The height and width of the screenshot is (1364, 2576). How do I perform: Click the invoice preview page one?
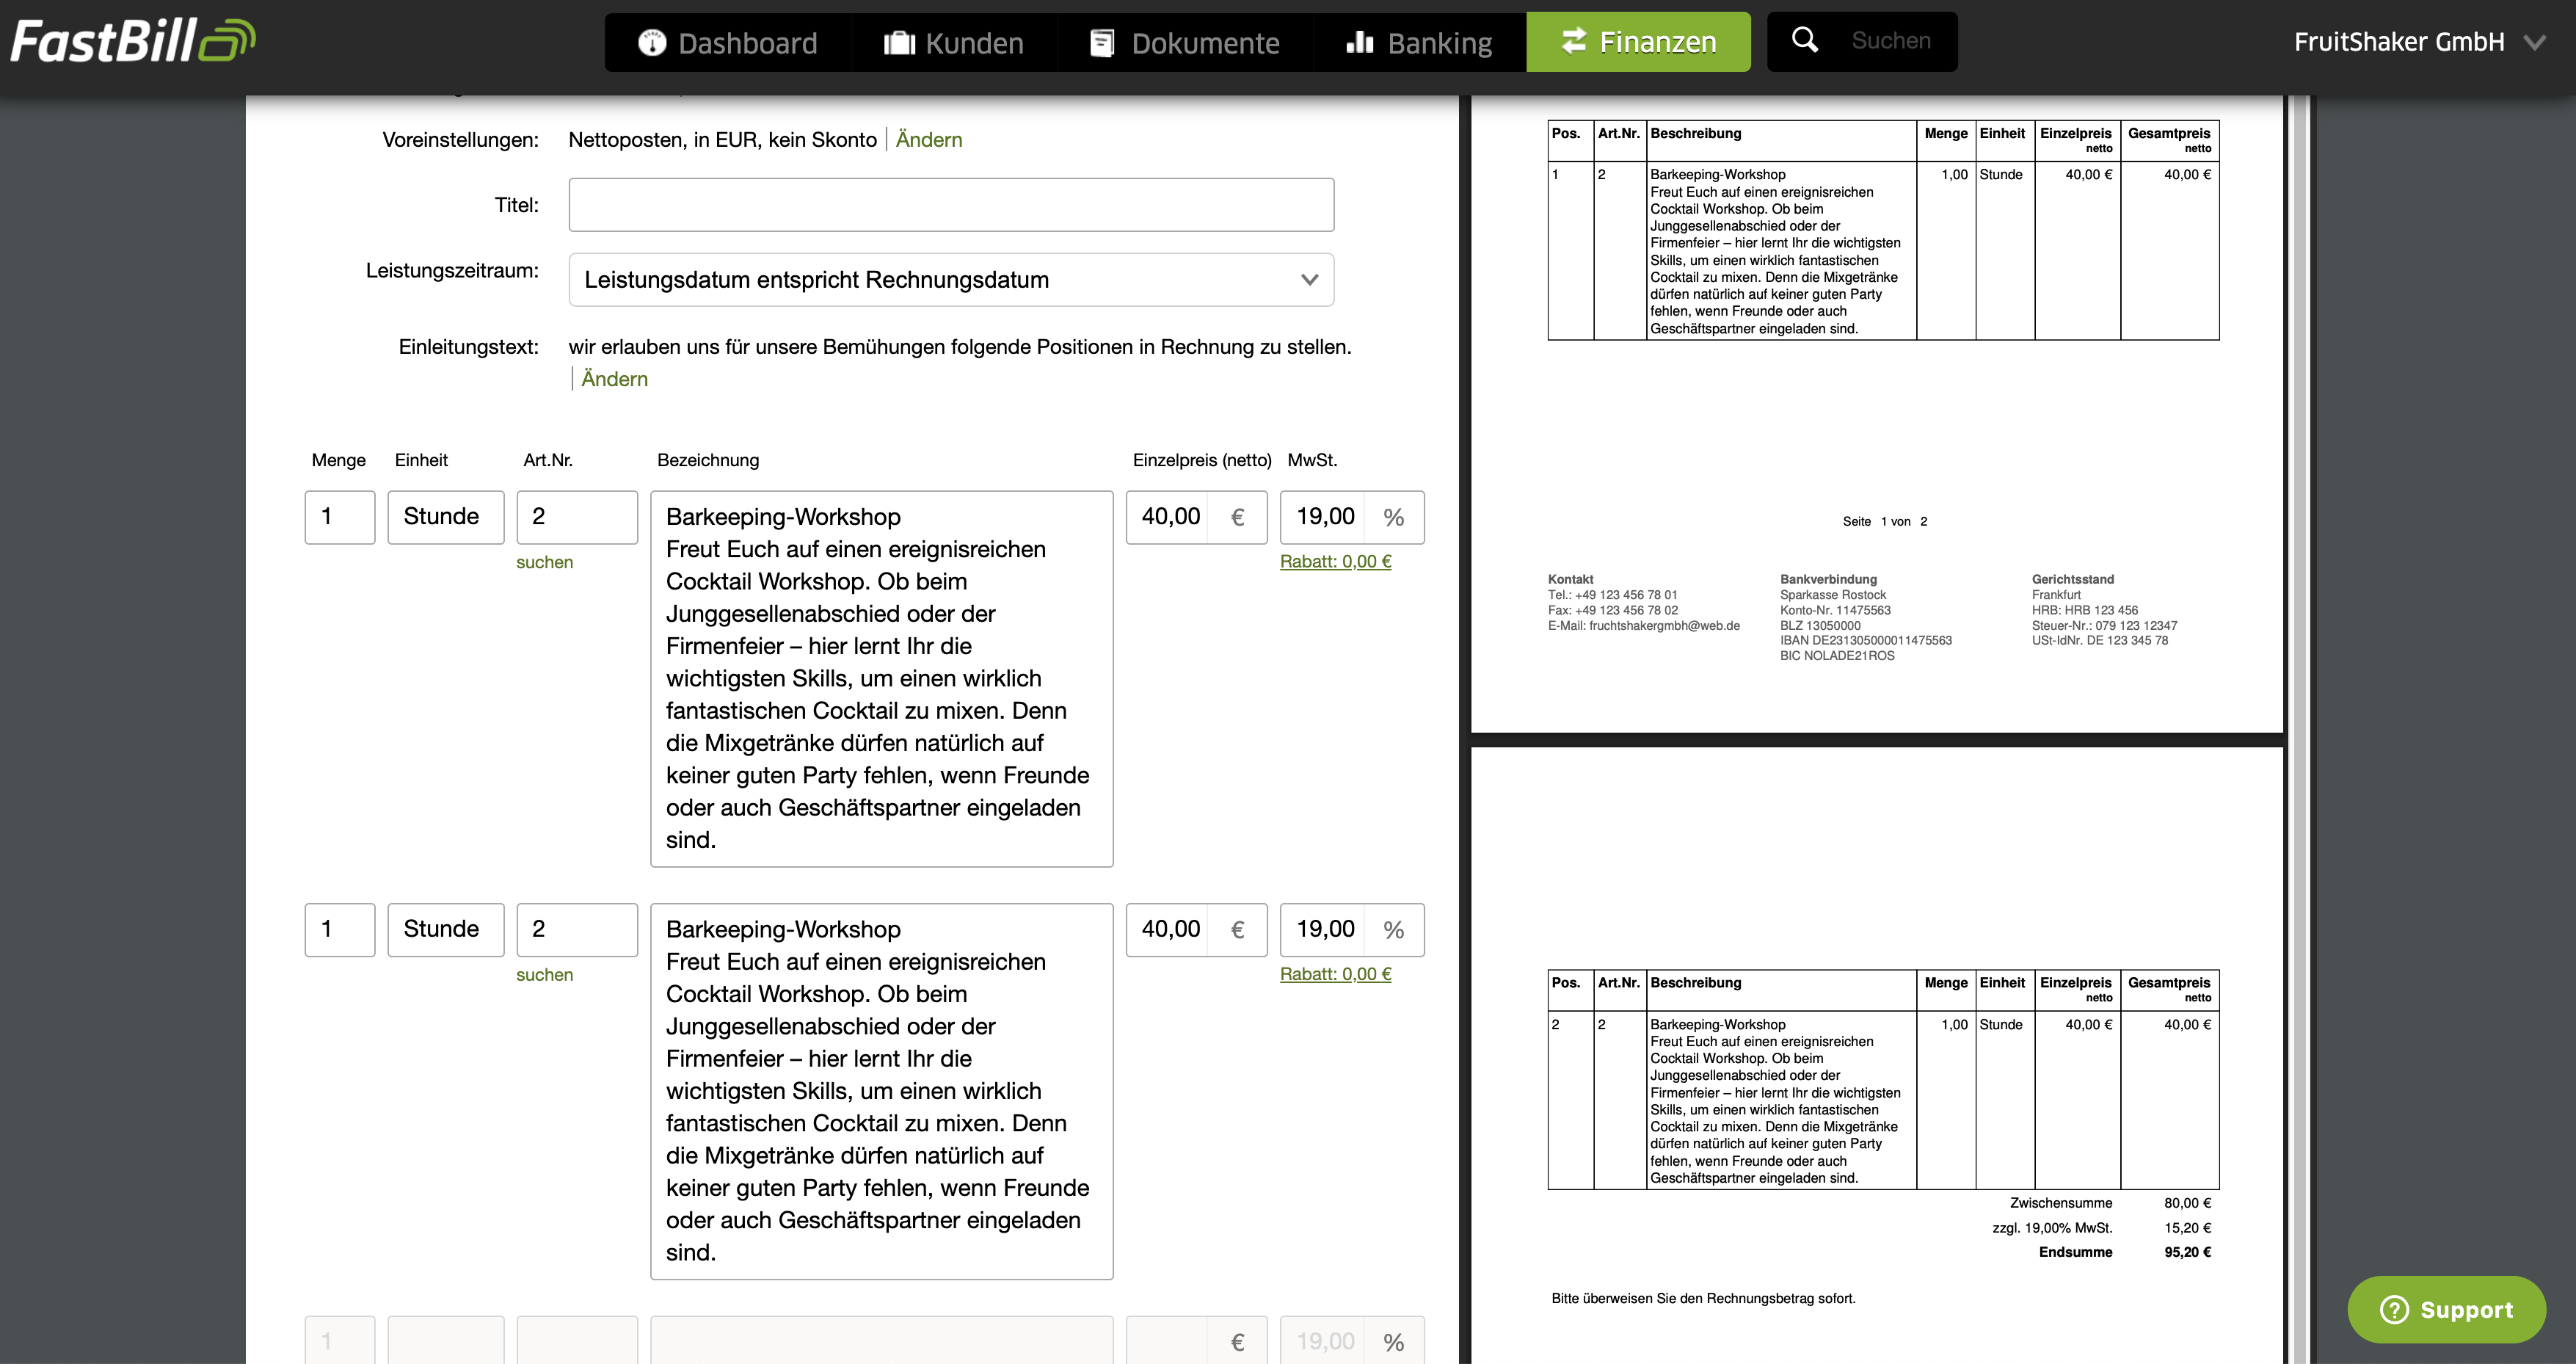[1877, 414]
